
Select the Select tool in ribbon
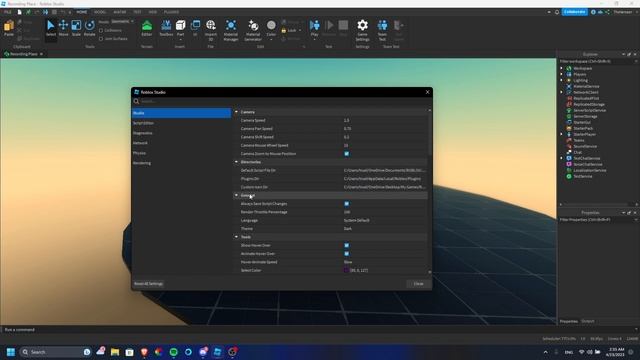[51, 28]
